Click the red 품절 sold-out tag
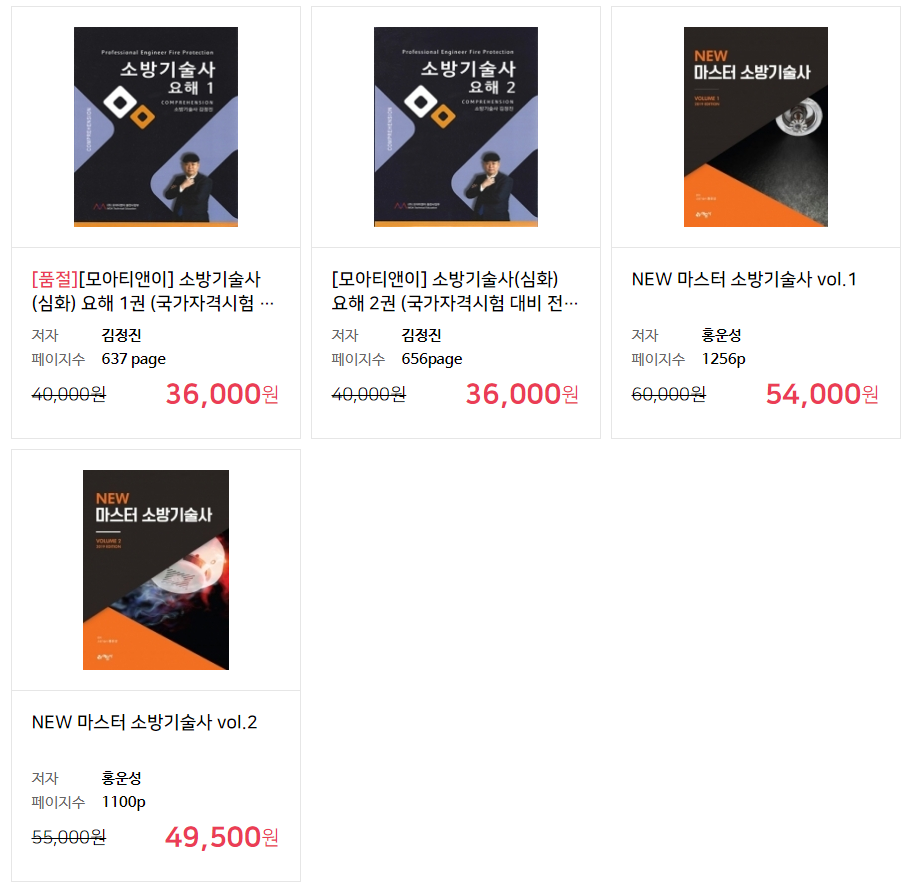 [x=55, y=280]
